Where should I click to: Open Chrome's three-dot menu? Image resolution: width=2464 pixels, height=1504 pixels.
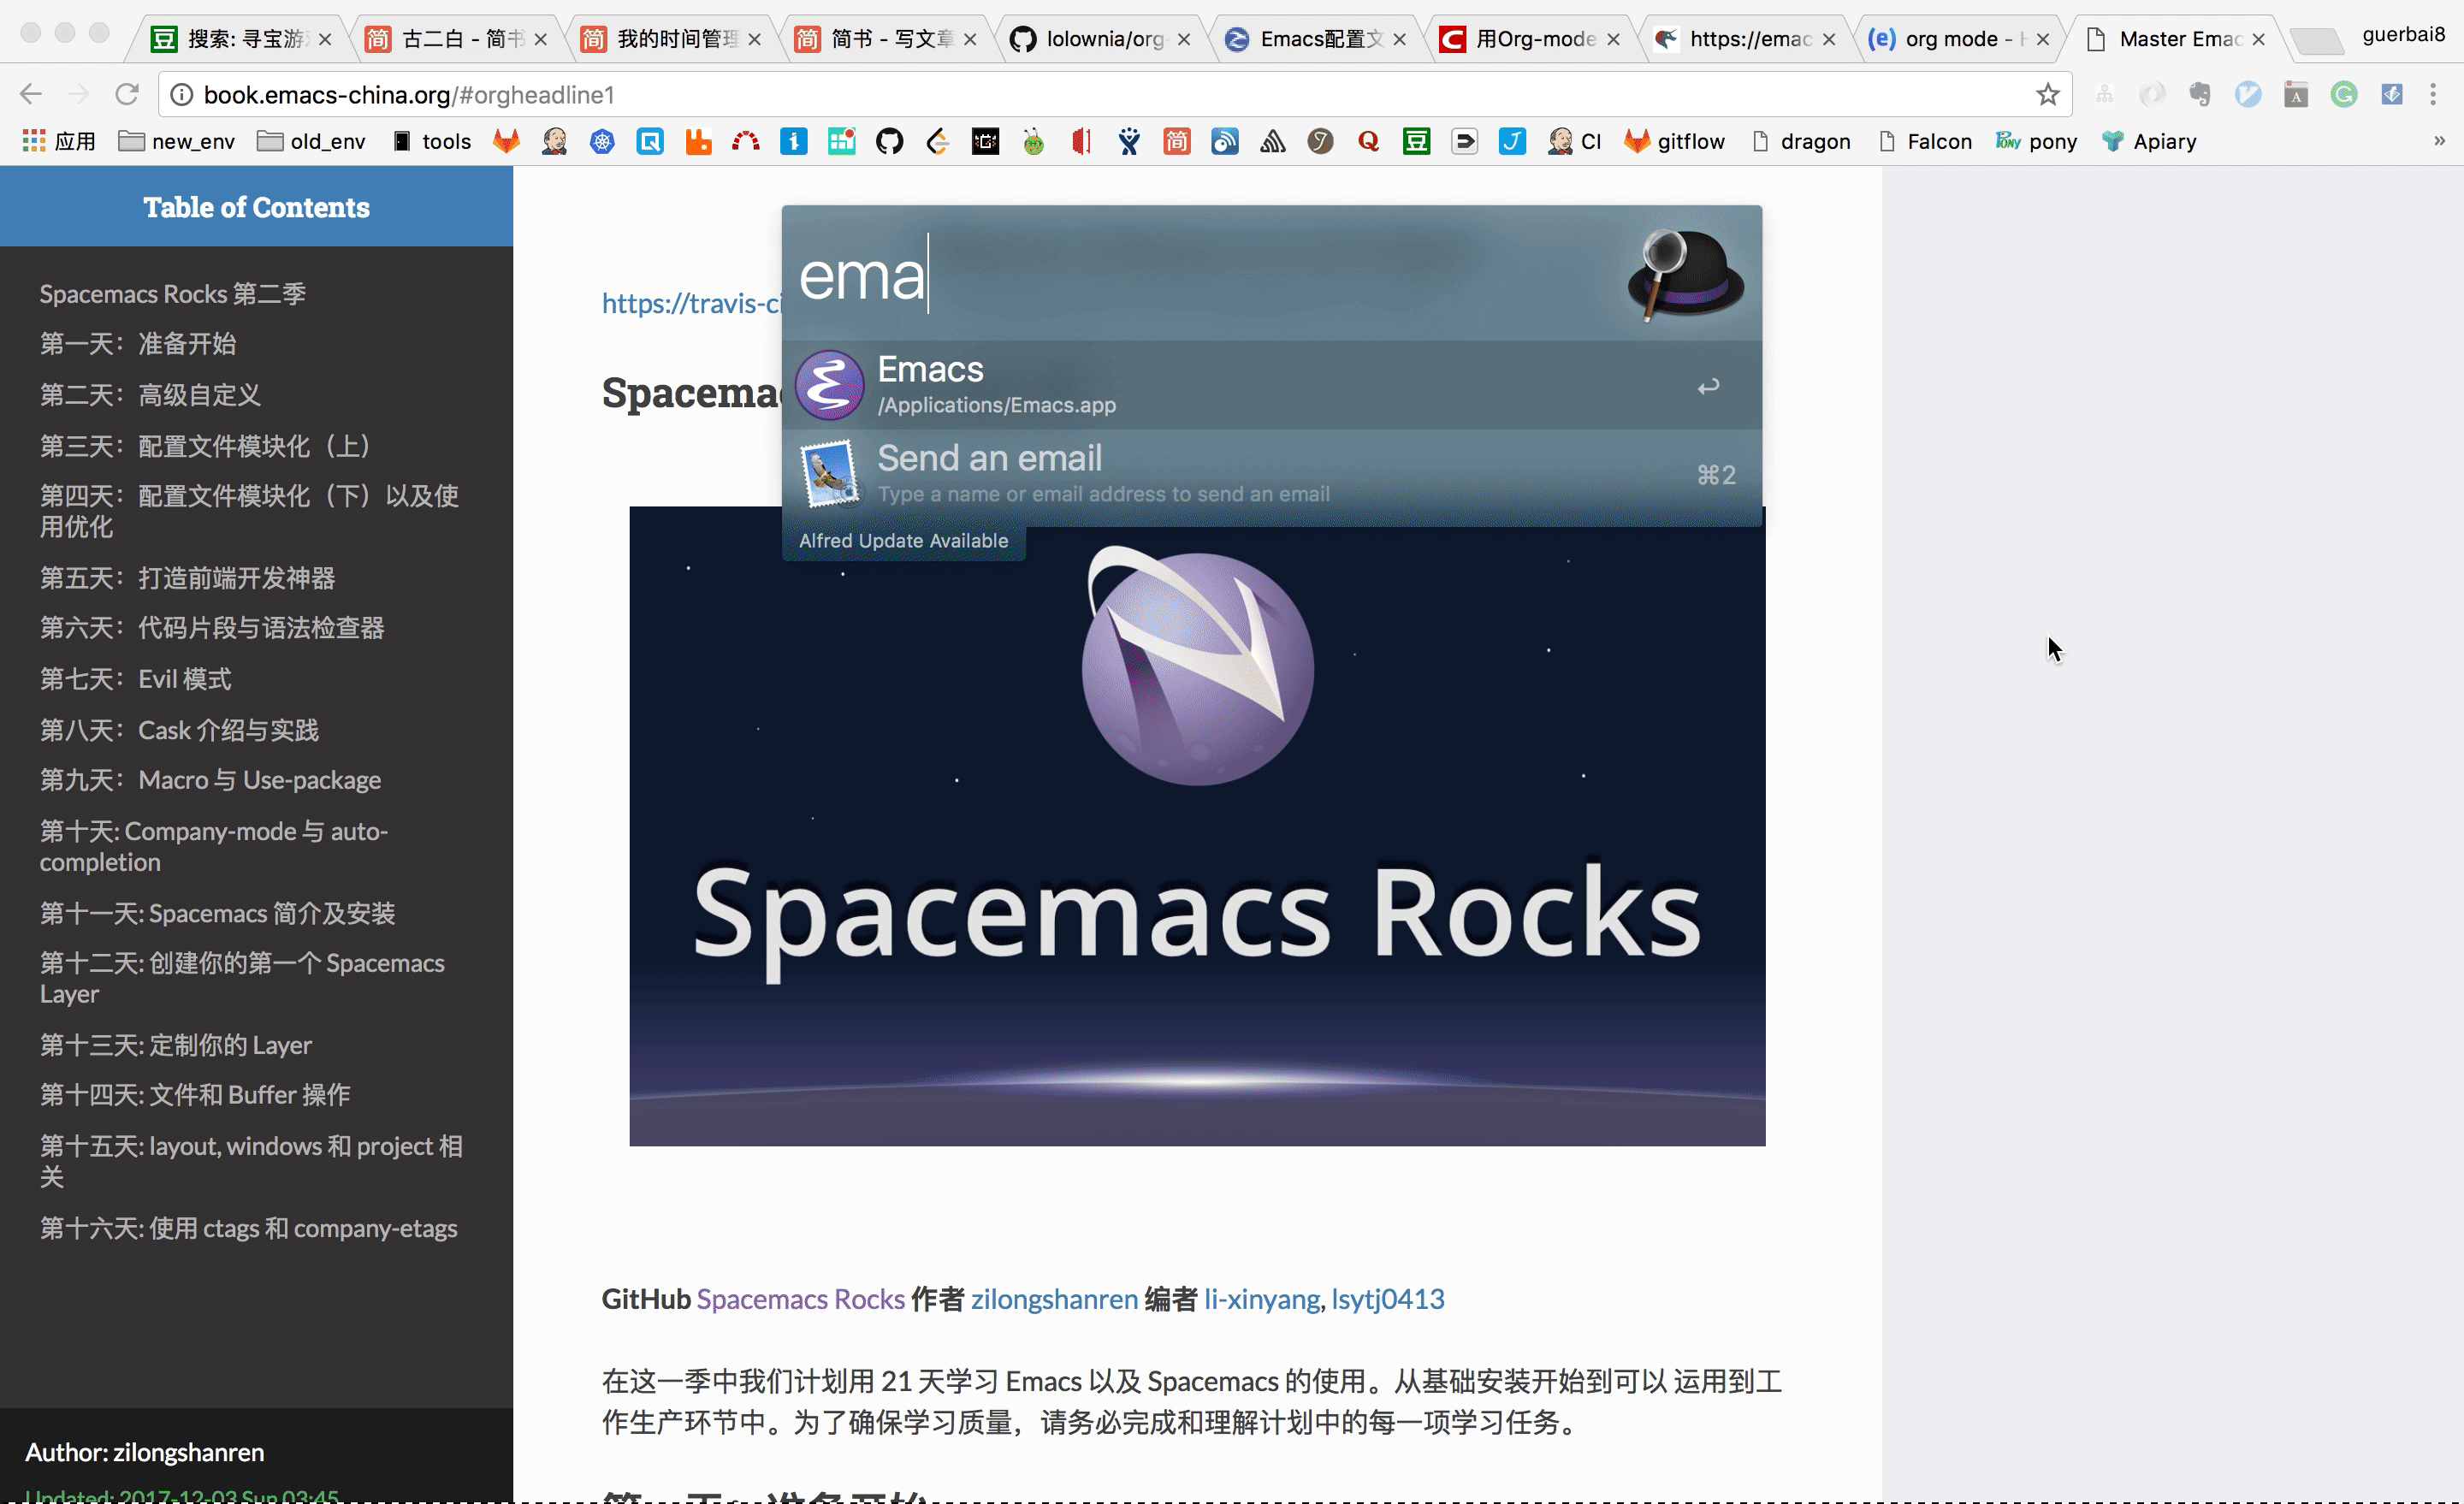[2433, 94]
